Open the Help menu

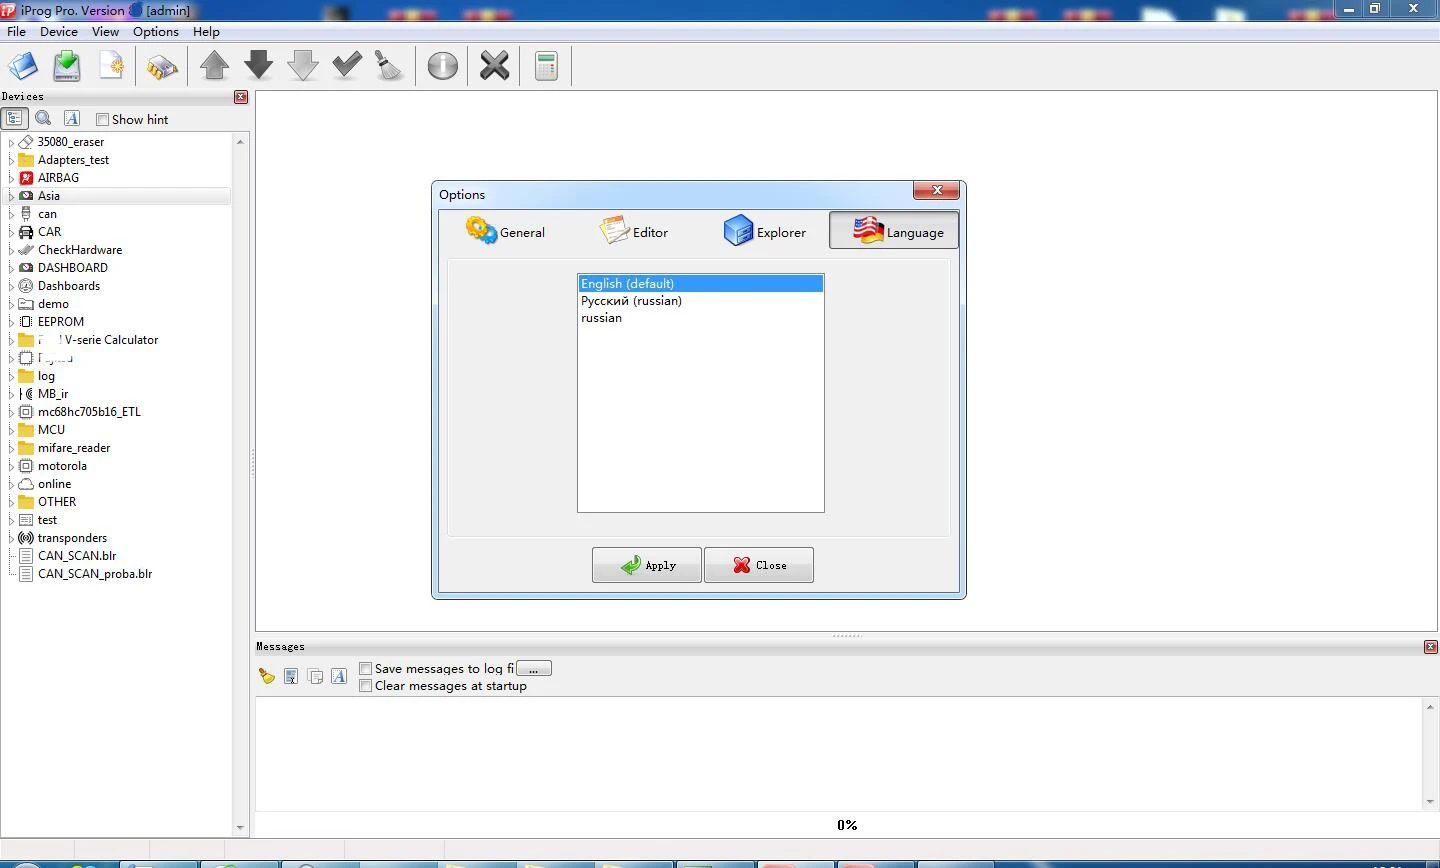(x=206, y=31)
